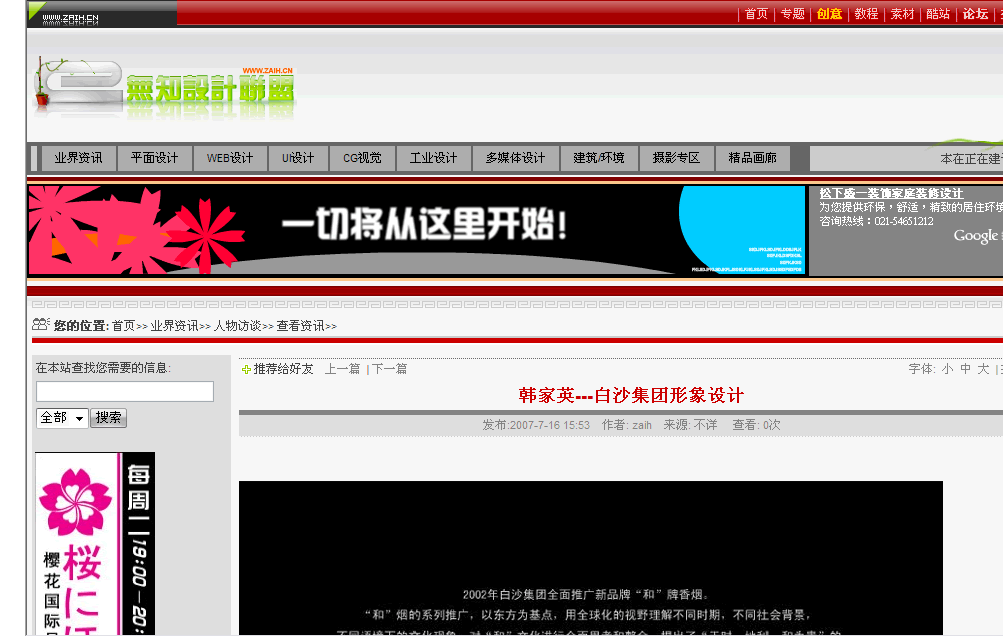Open 论坛 in the top bar

975,13
